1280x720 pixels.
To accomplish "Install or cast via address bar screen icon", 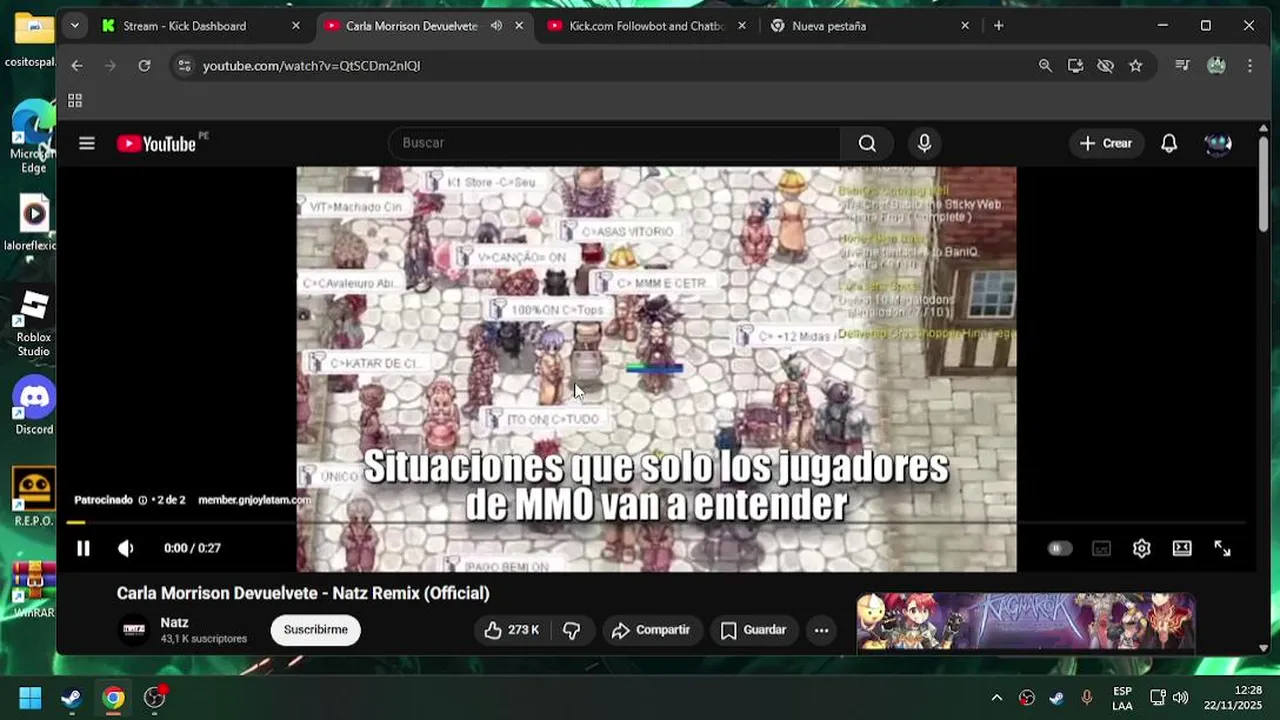I will 1075,66.
